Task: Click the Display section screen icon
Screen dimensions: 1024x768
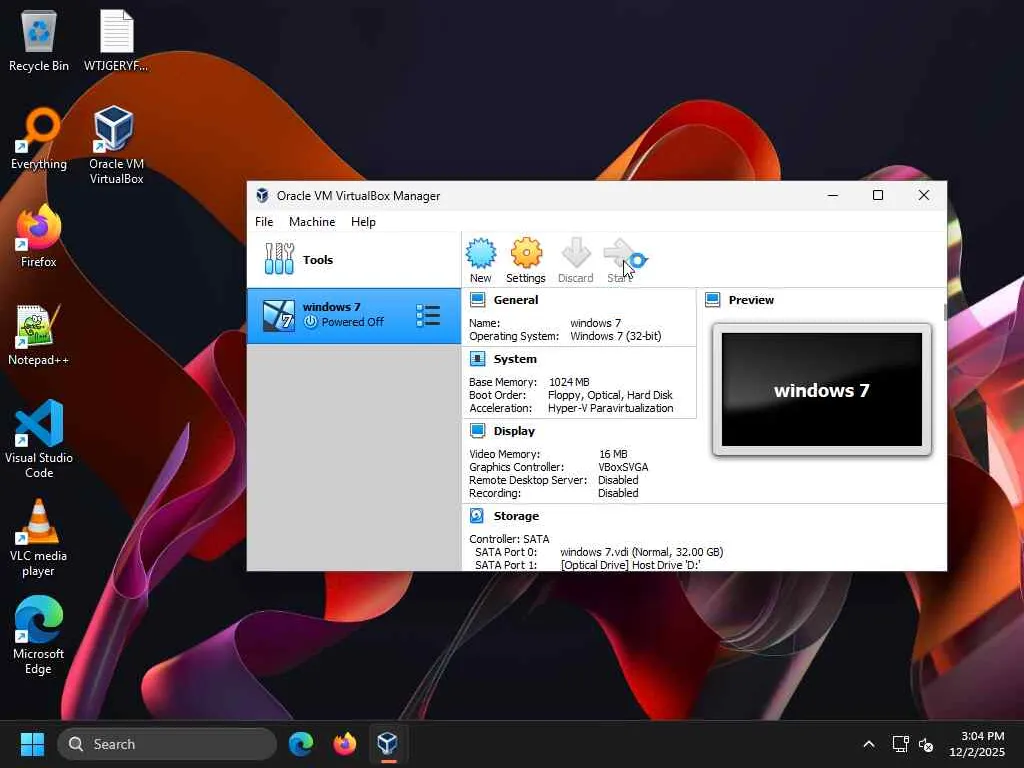Action: pyautogui.click(x=477, y=430)
